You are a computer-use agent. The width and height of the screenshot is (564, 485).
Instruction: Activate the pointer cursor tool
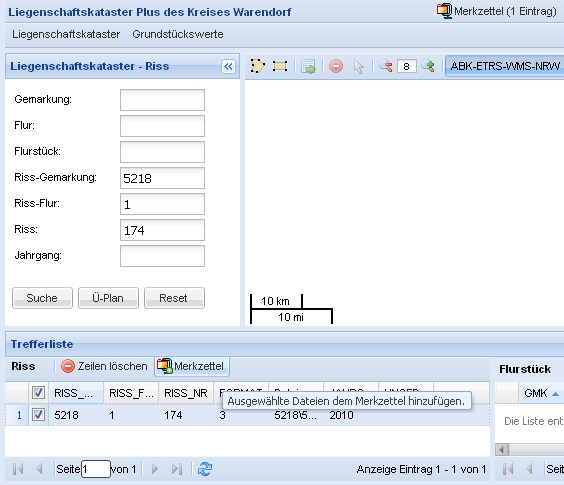(x=358, y=67)
